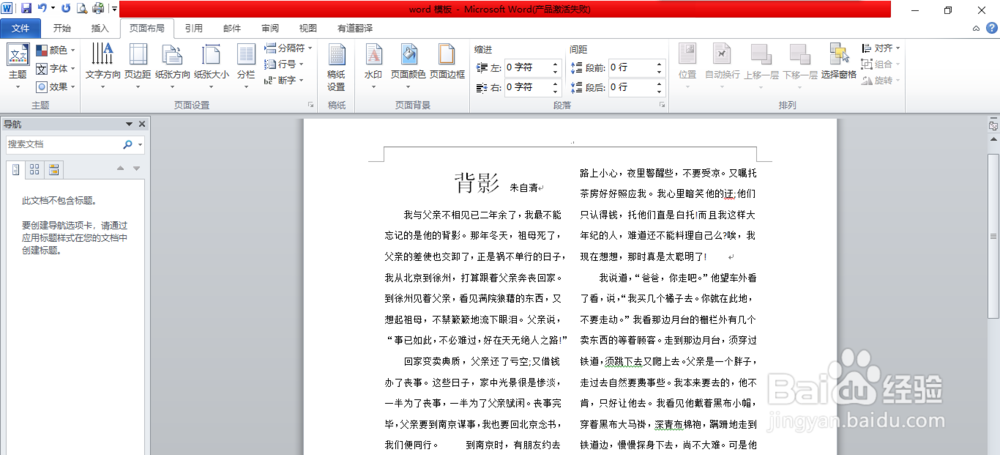Image resolution: width=1000 pixels, height=455 pixels.
Task: Switch to Home (开始) tab
Action: coord(62,28)
